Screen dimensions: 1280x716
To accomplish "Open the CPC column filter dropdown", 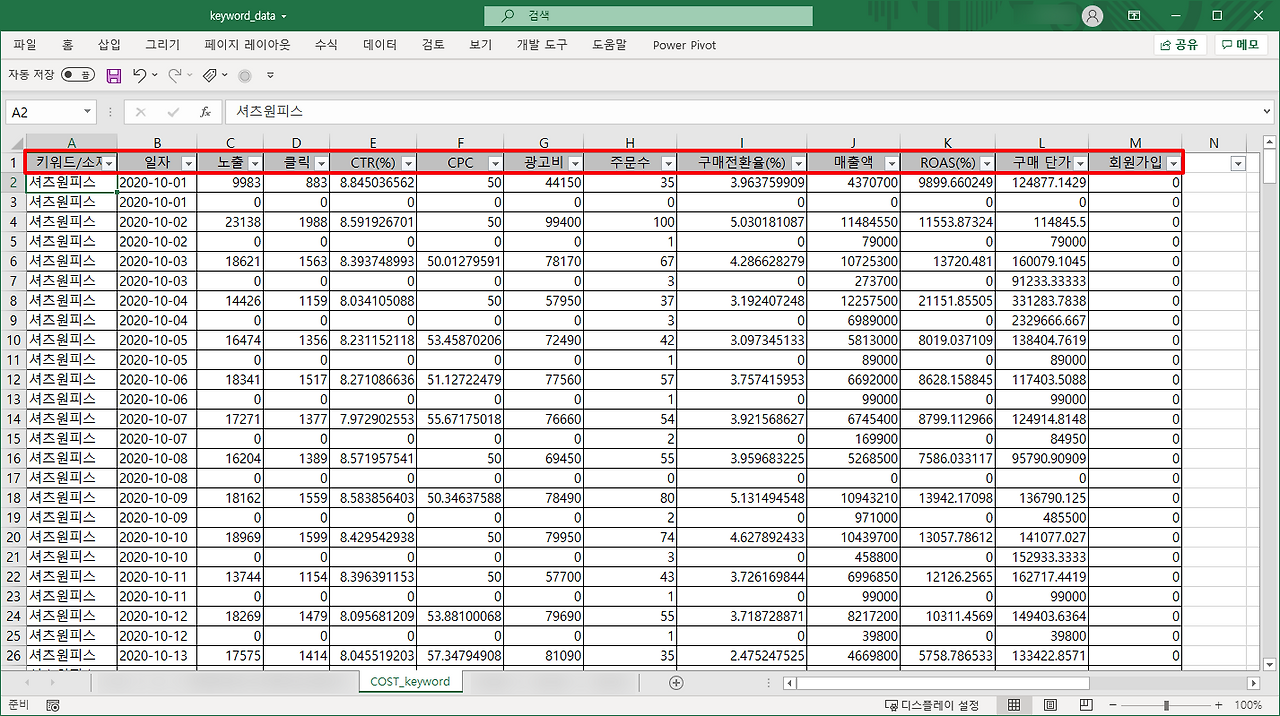I will pyautogui.click(x=495, y=163).
